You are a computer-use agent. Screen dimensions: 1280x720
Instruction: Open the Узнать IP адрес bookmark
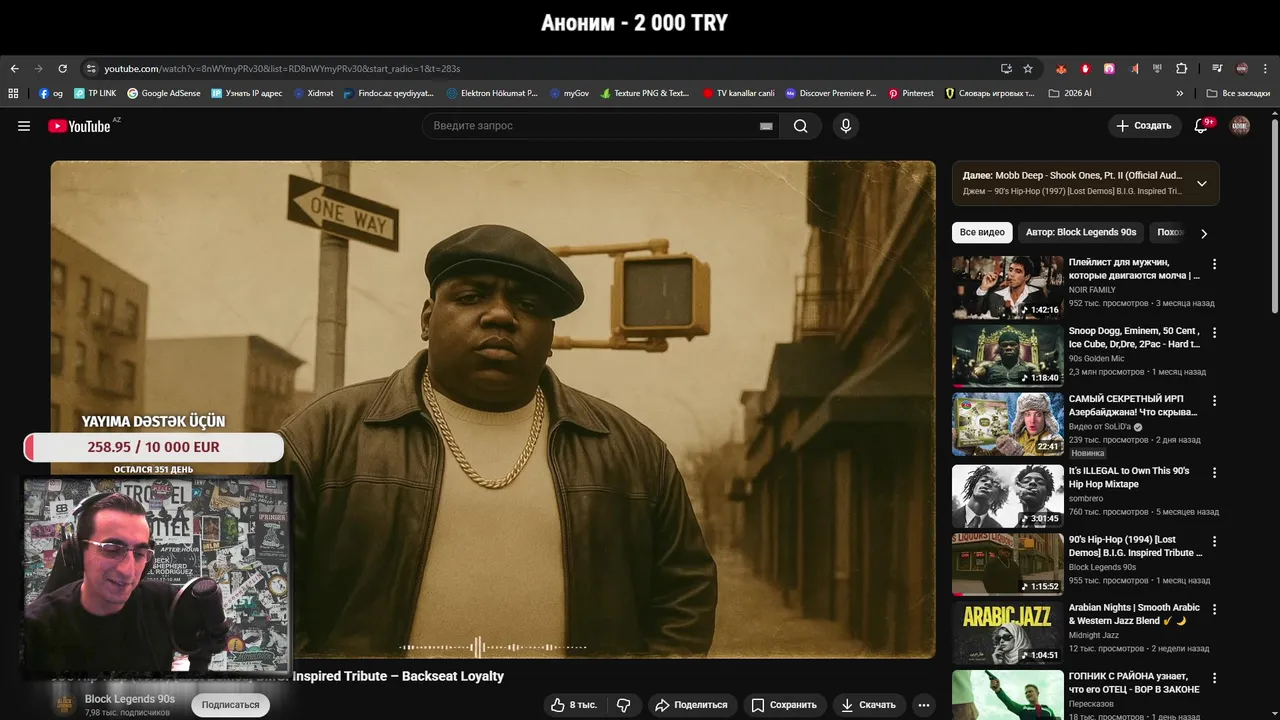pyautogui.click(x=246, y=93)
